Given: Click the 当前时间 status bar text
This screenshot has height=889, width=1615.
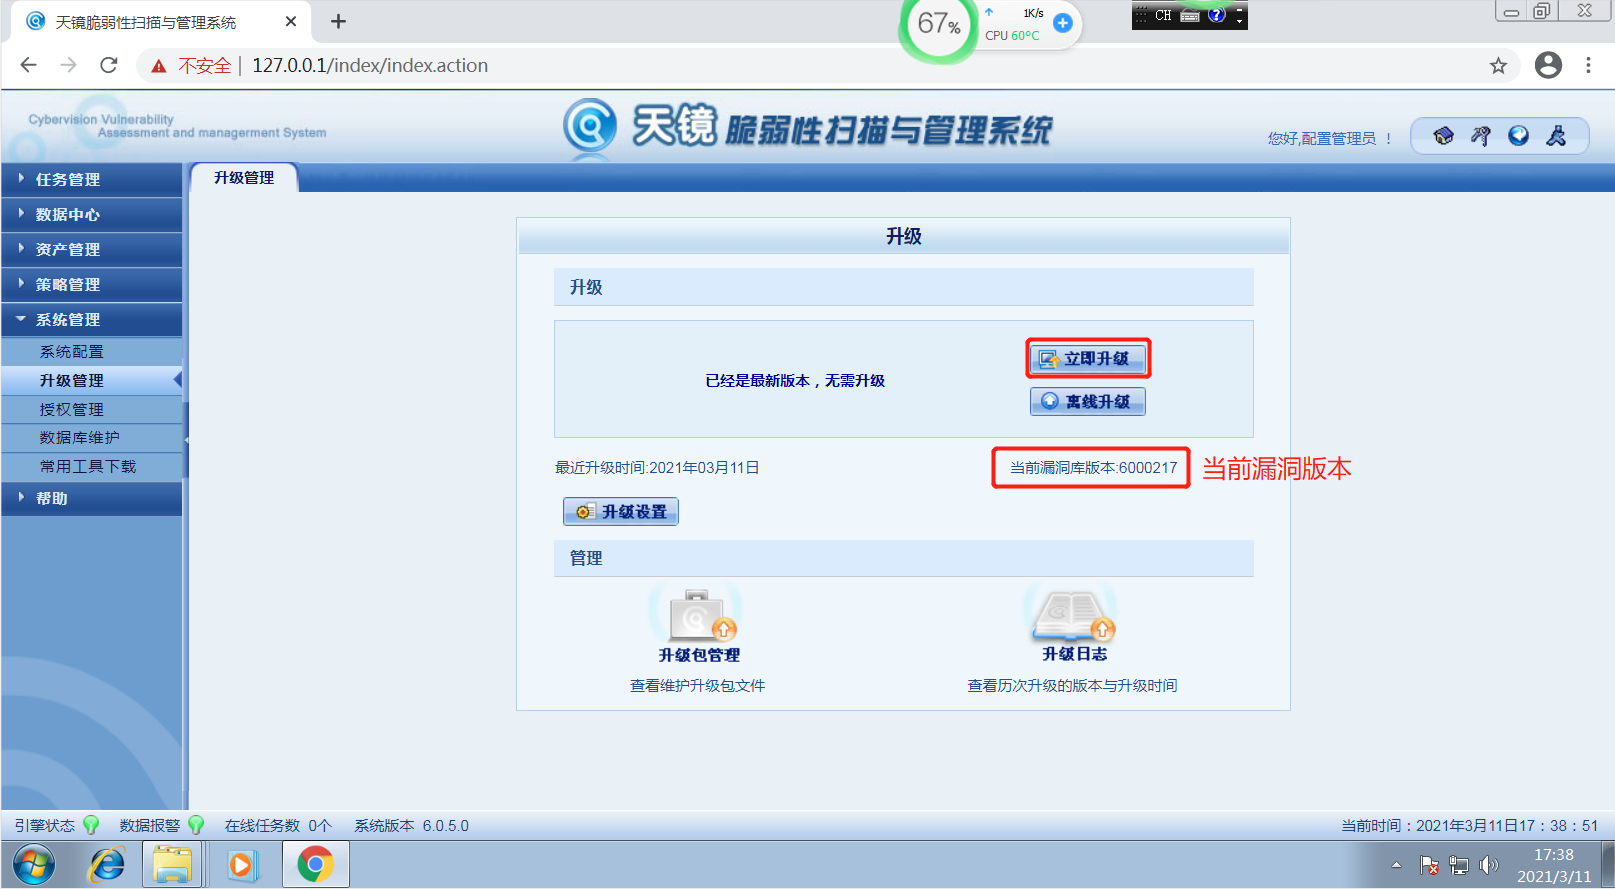Looking at the screenshot, I should 1470,826.
